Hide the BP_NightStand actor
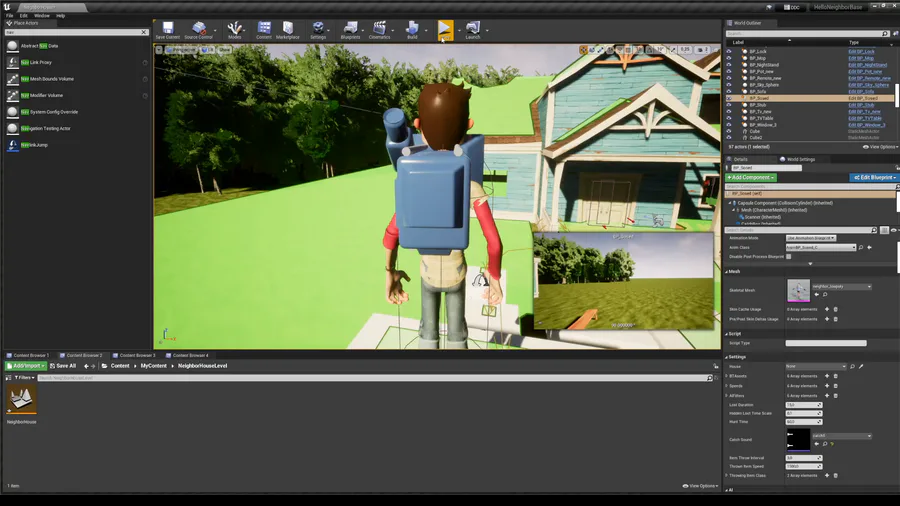Screen dimensions: 900x506 [x=729, y=65]
